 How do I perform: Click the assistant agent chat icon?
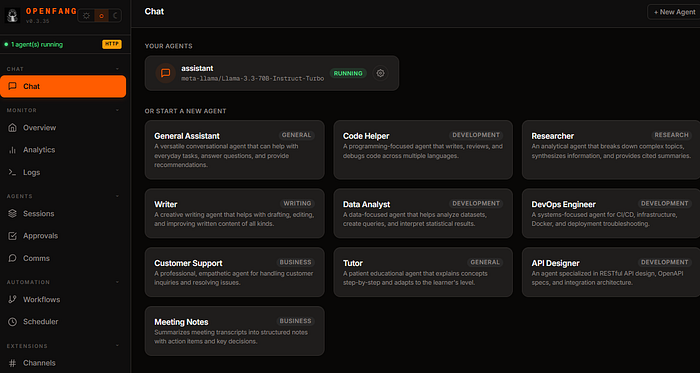[x=165, y=73]
